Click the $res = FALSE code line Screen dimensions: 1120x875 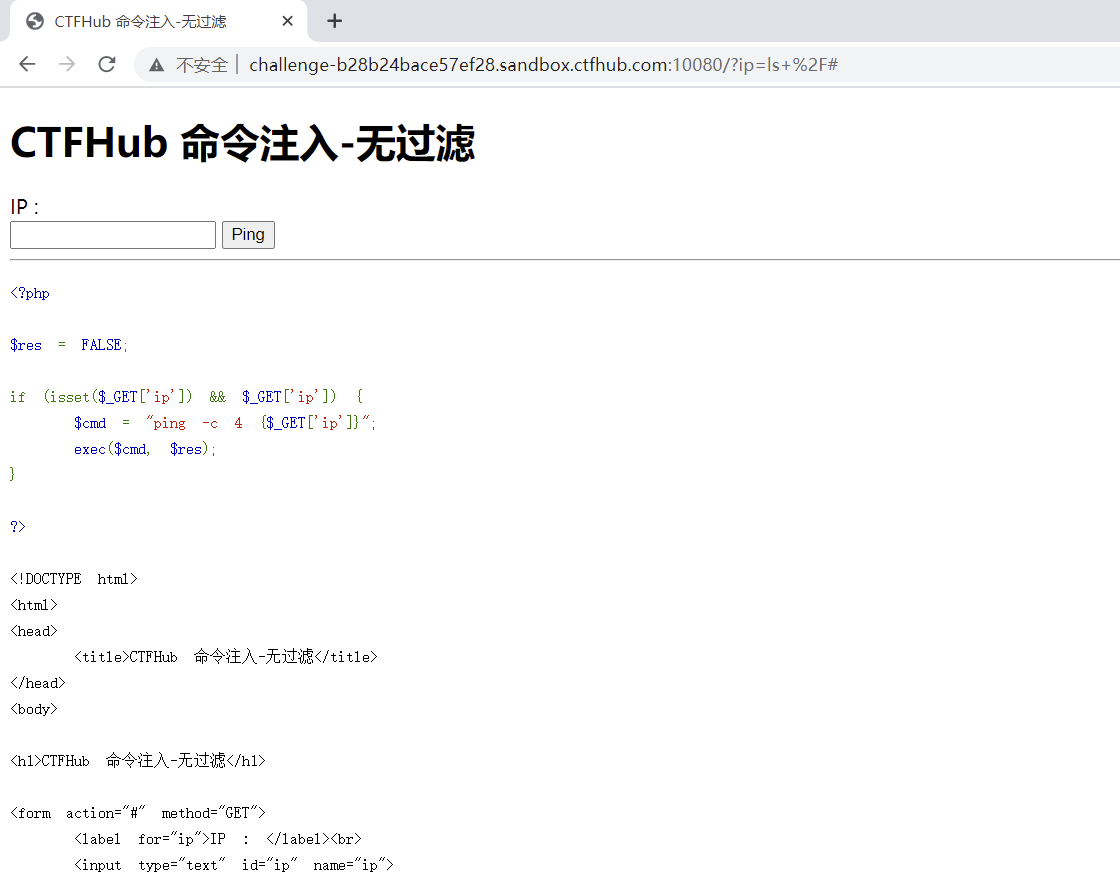pyautogui.click(x=69, y=345)
